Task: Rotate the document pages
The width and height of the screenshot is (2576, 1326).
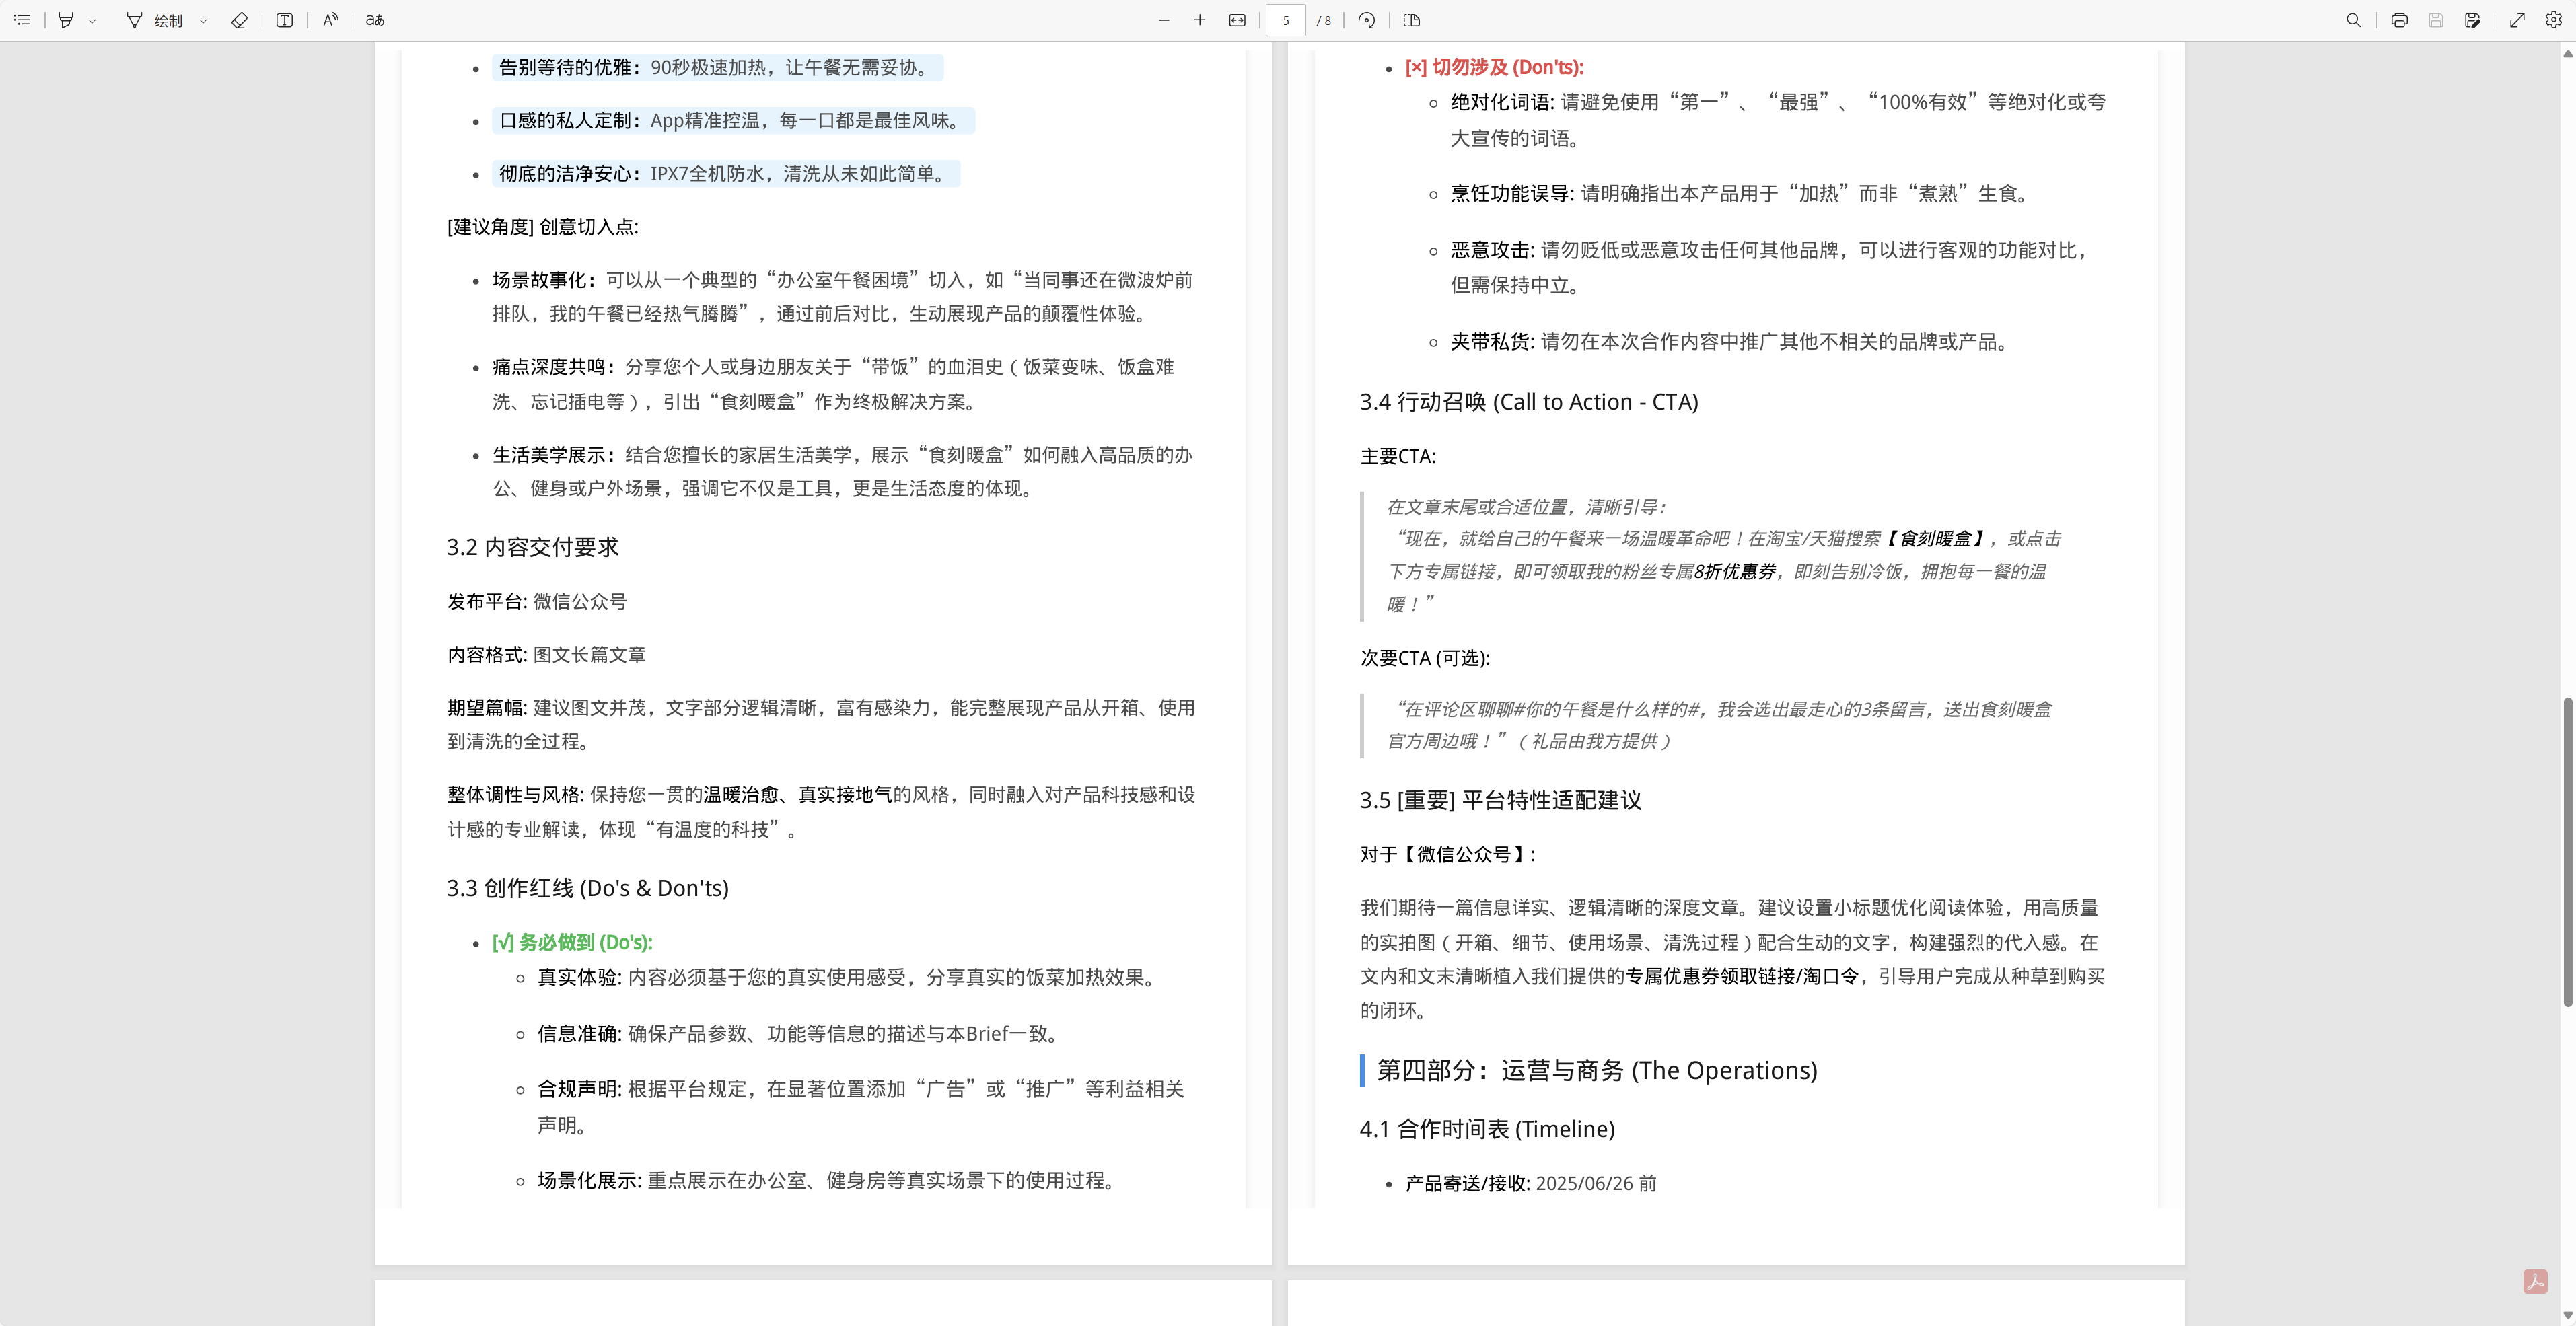Action: [x=1367, y=20]
